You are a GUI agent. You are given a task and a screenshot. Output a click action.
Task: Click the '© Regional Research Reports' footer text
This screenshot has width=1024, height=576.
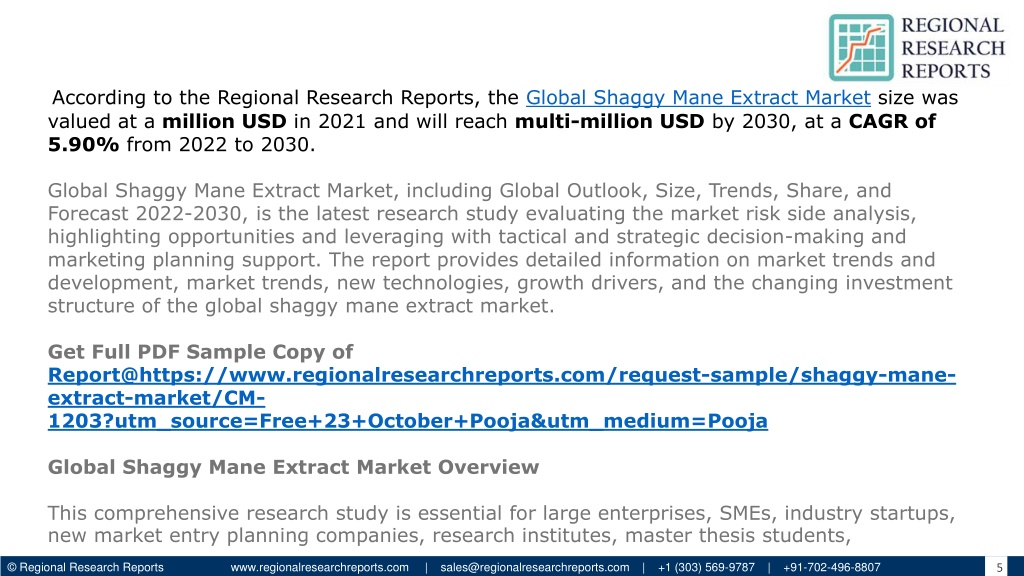pos(85,568)
